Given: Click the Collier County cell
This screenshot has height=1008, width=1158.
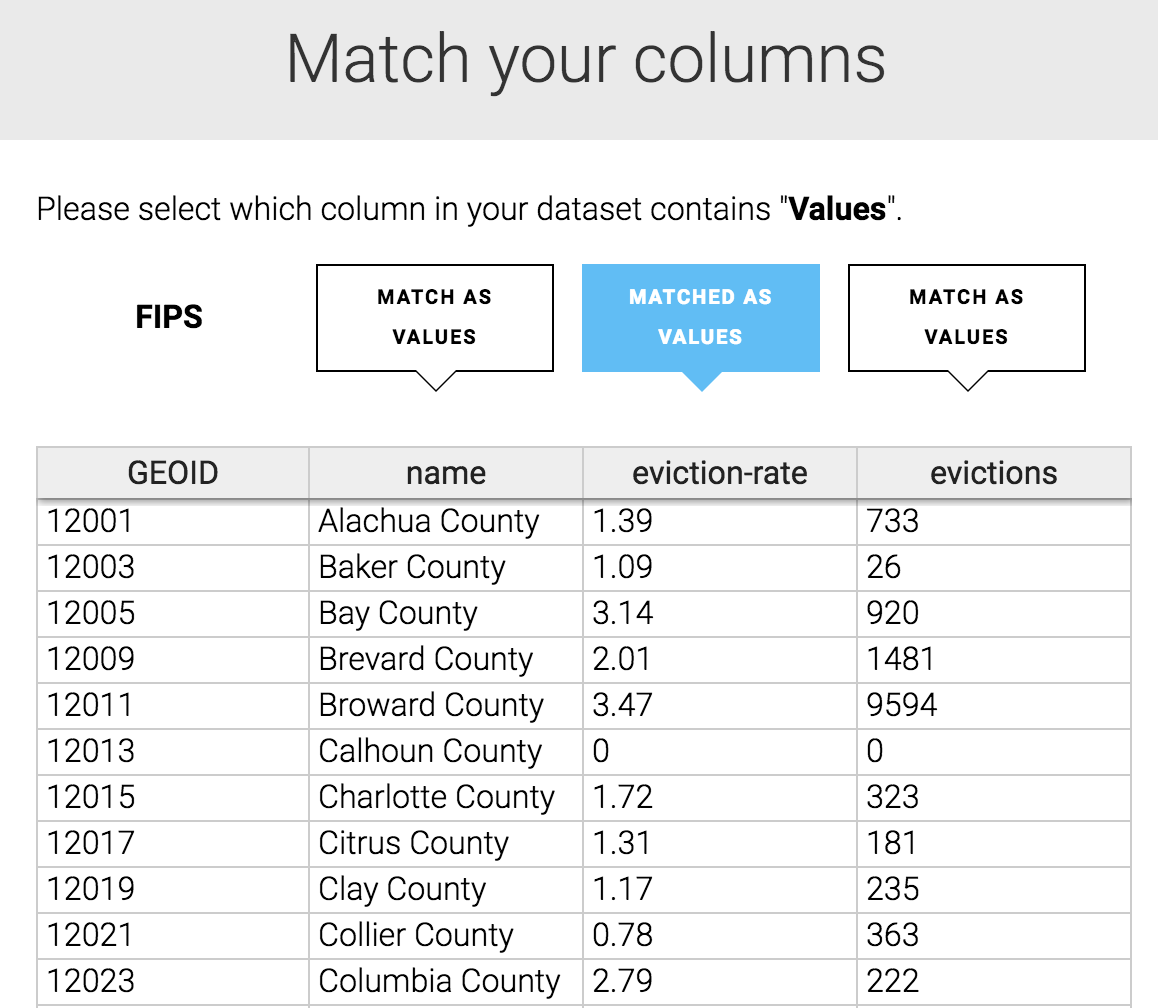Looking at the screenshot, I should click(x=416, y=935).
